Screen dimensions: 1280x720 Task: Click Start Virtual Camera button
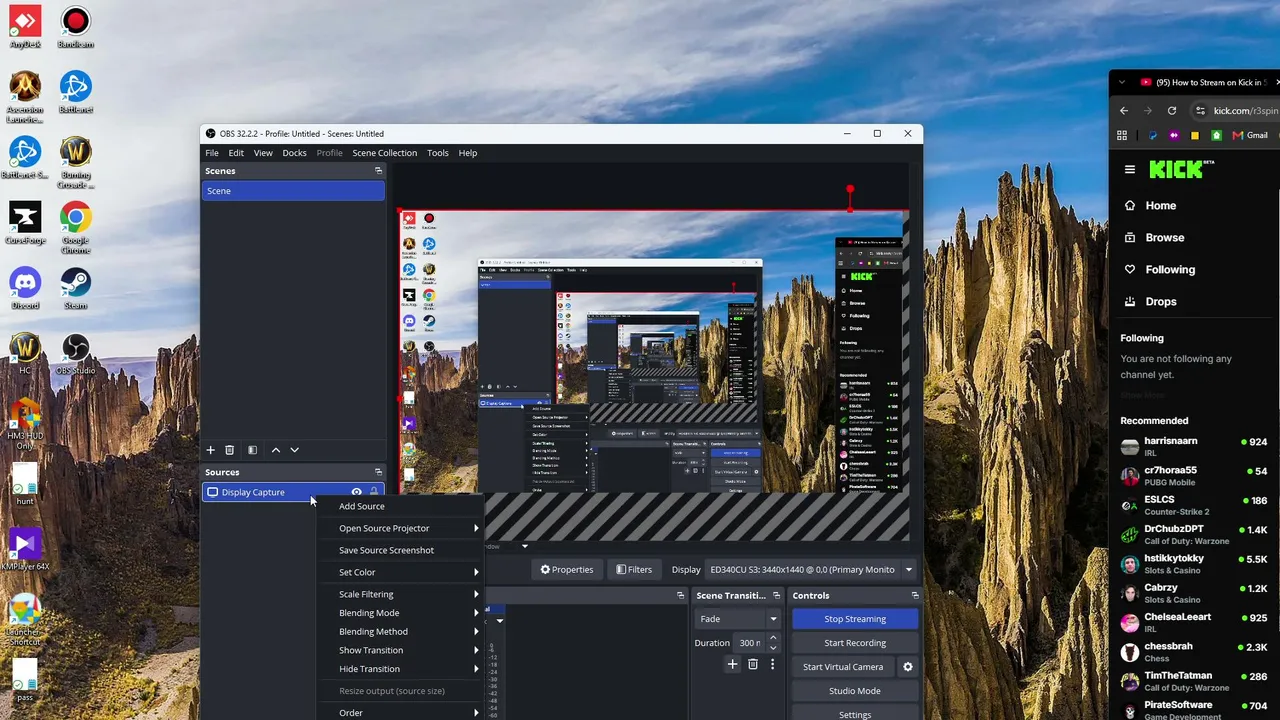tap(843, 667)
